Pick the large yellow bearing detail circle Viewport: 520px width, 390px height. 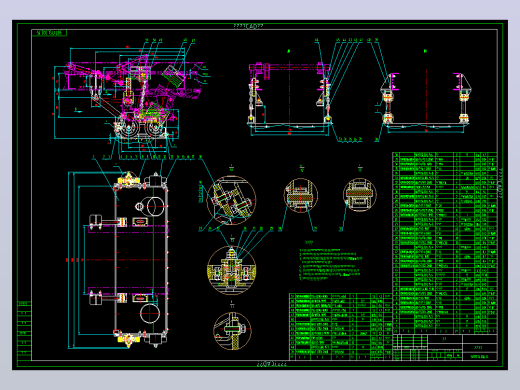pos(232,270)
